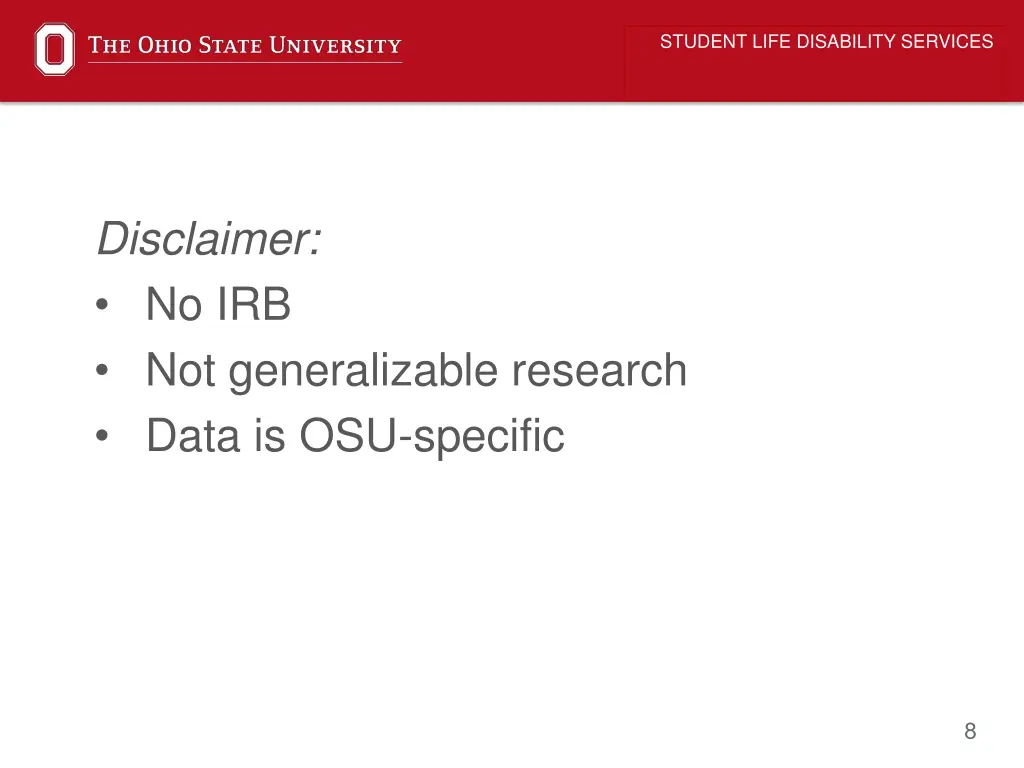Screen dimensions: 1024x768
Task: Click the word research in second bullet
Action: [x=599, y=370]
